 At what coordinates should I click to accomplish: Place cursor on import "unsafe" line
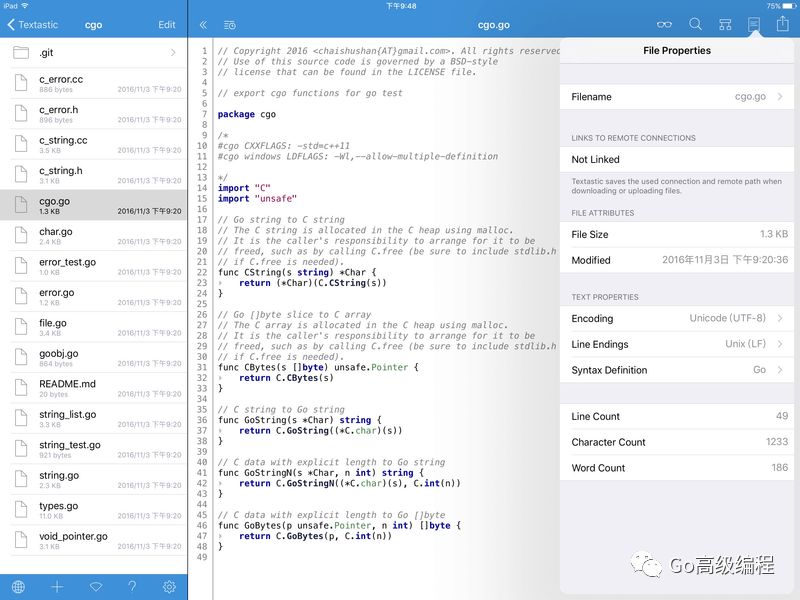257,198
